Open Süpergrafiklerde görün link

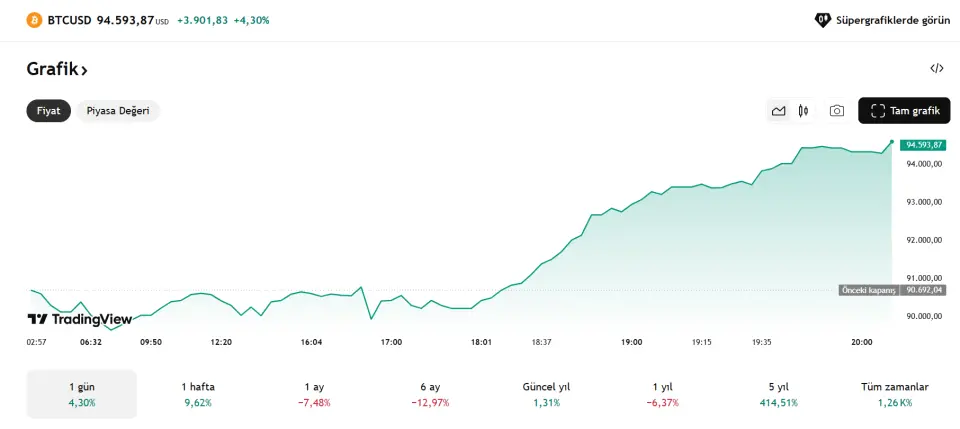[892, 20]
